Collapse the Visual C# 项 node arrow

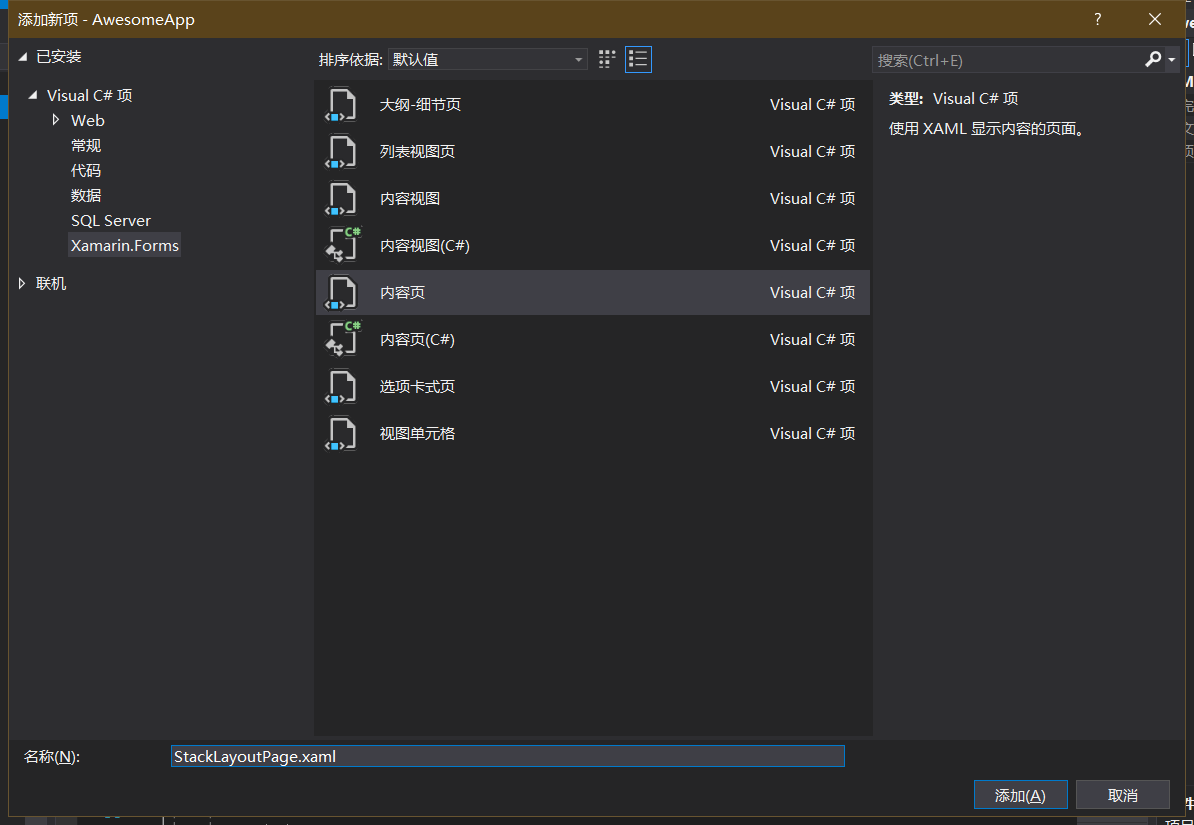tap(33, 95)
